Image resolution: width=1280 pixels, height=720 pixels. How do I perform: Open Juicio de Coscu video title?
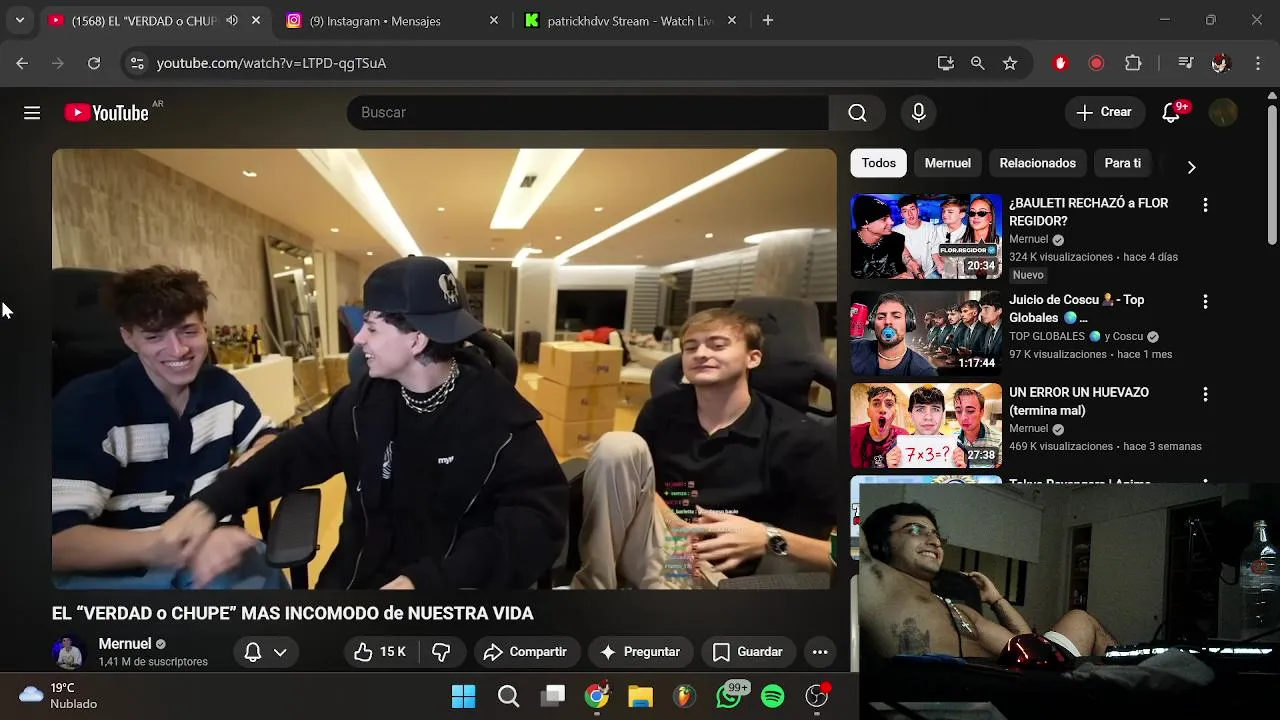point(1077,308)
